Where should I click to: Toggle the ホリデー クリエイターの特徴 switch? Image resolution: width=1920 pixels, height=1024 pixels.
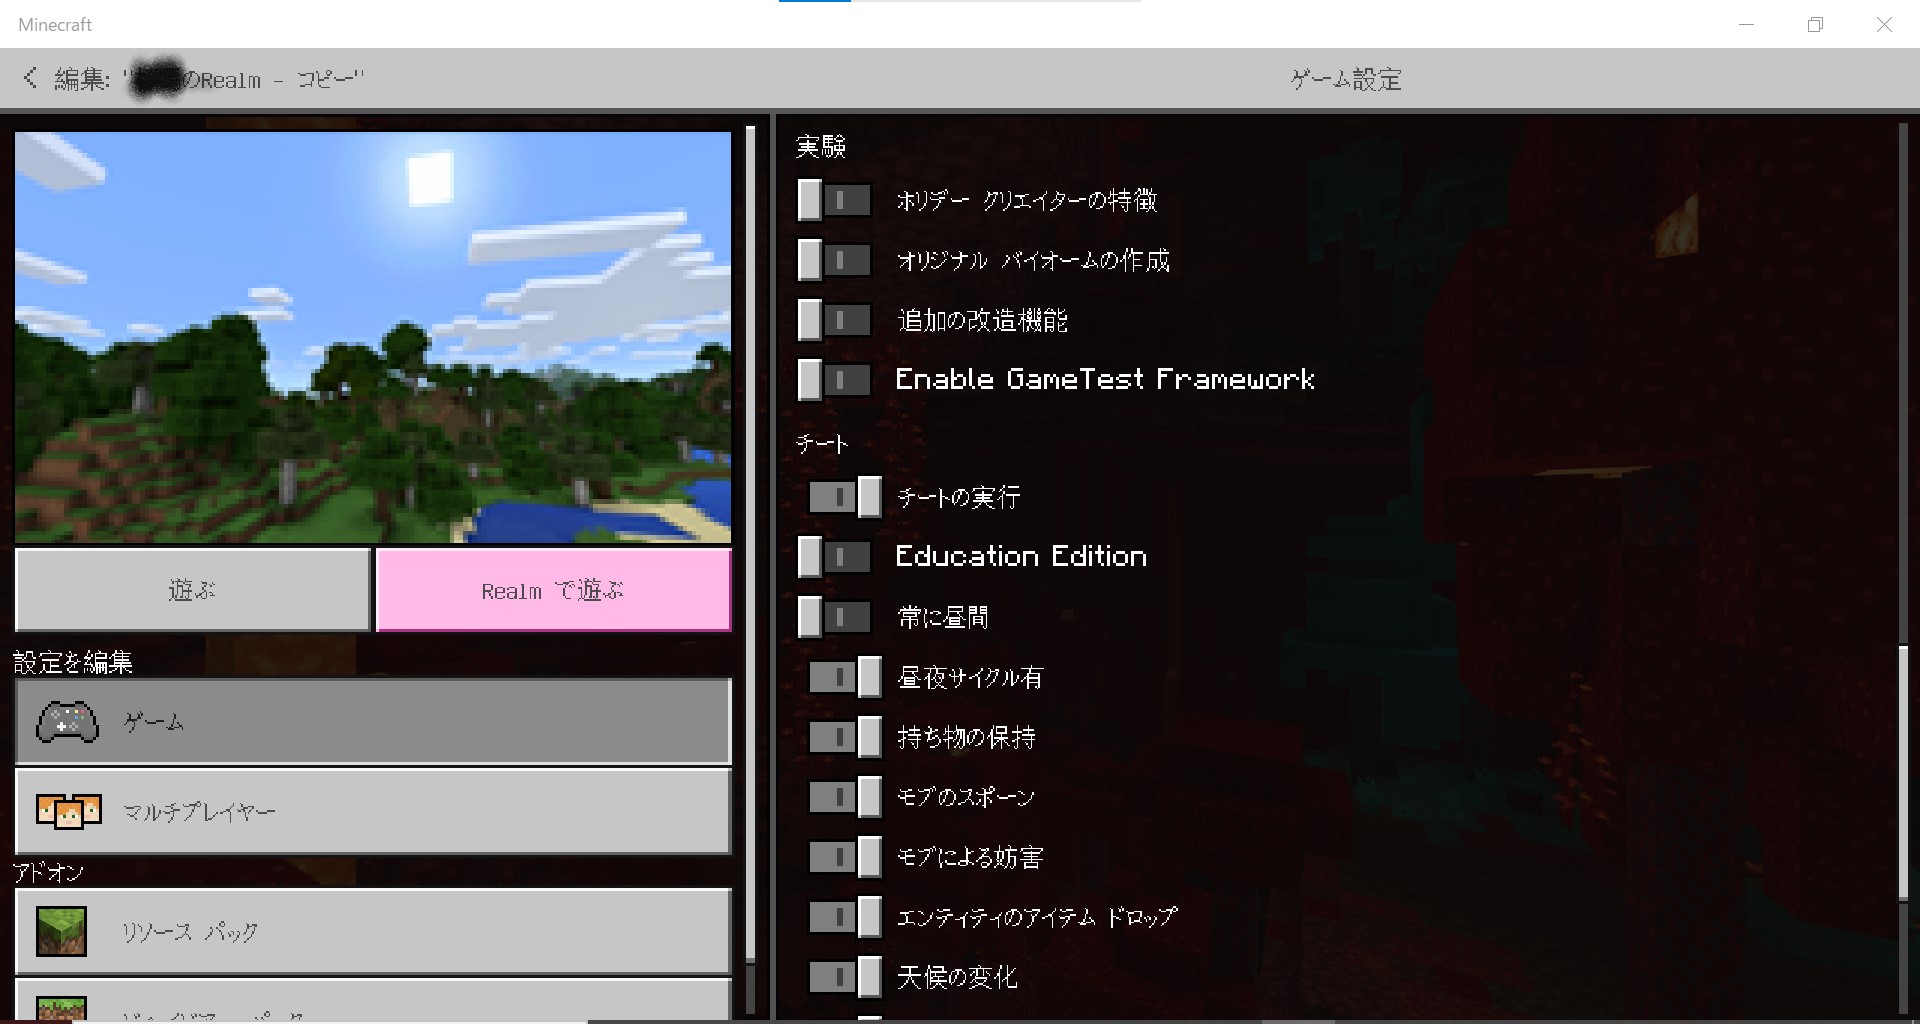[x=834, y=200]
